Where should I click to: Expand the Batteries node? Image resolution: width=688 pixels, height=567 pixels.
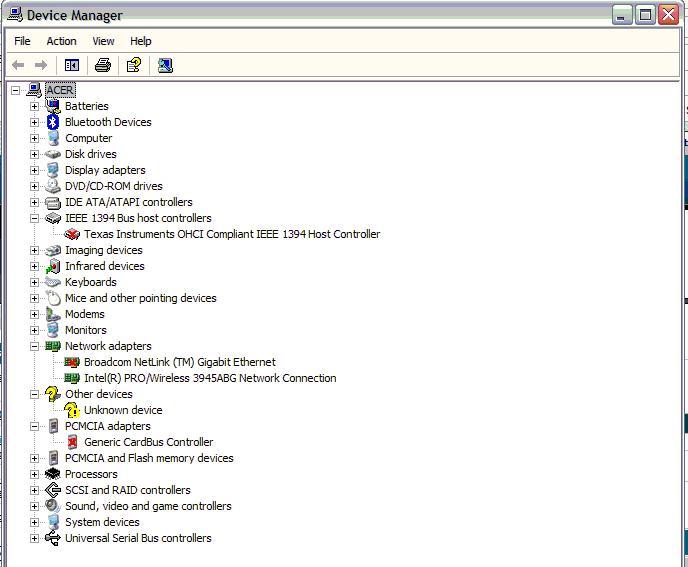click(34, 106)
